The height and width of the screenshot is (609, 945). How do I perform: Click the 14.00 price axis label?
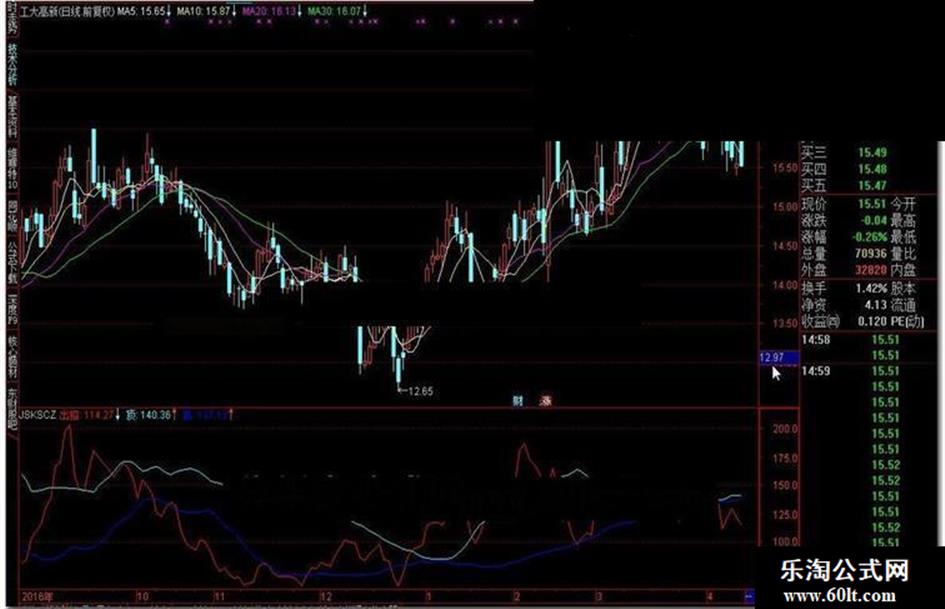coord(785,285)
